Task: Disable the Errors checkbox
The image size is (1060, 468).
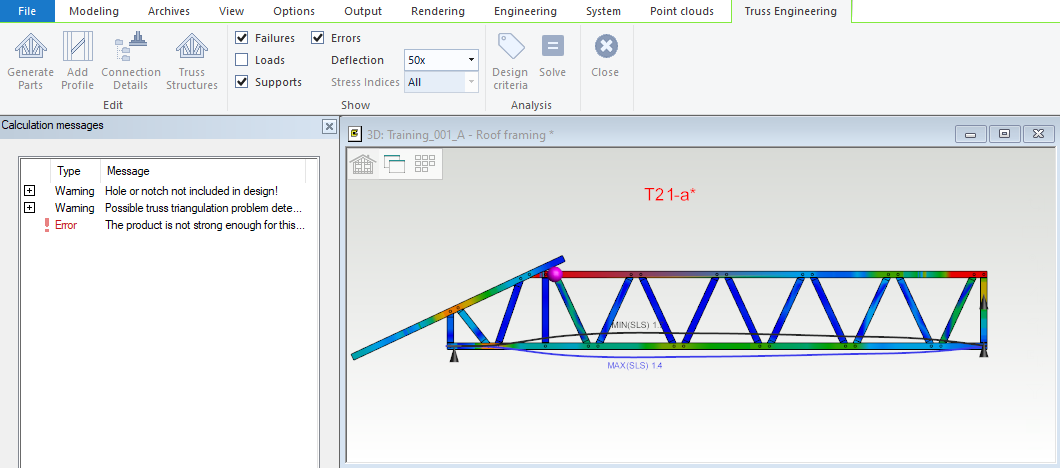Action: (x=318, y=38)
